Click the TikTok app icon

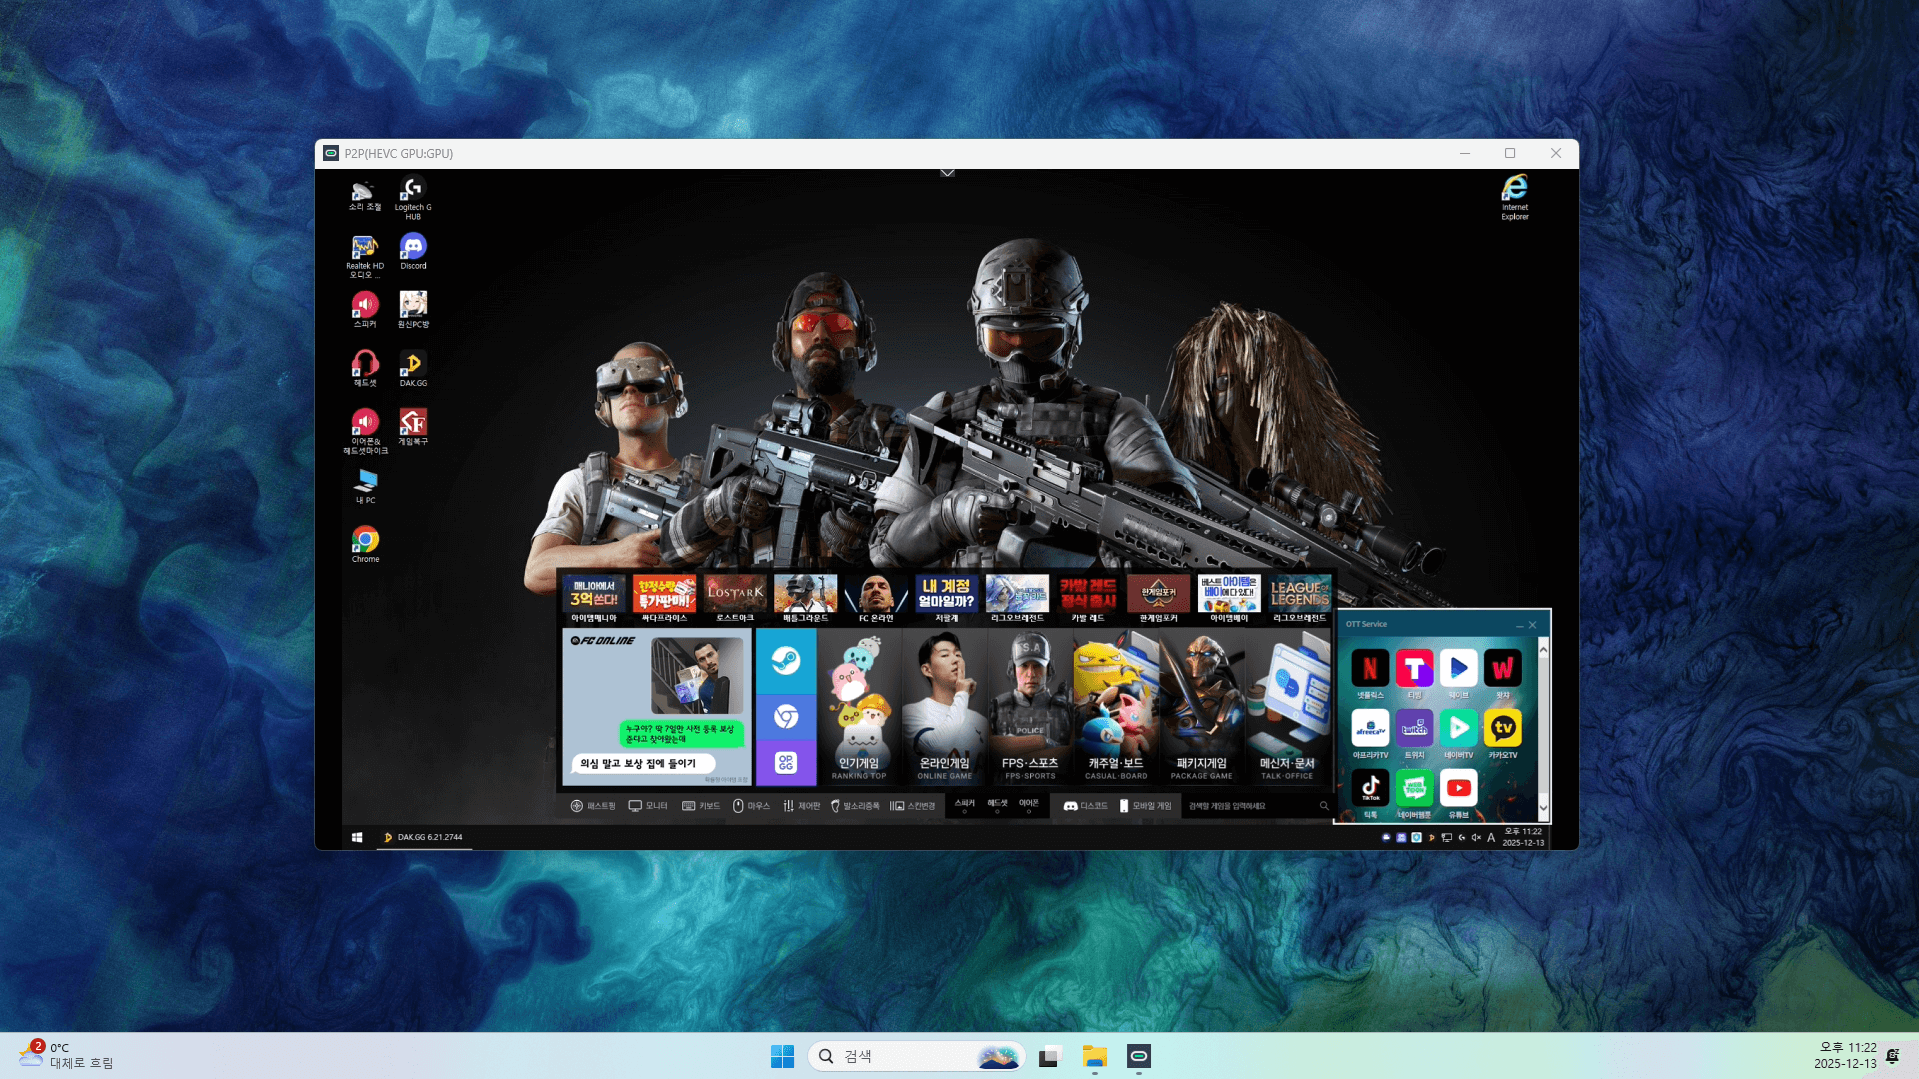(1370, 789)
